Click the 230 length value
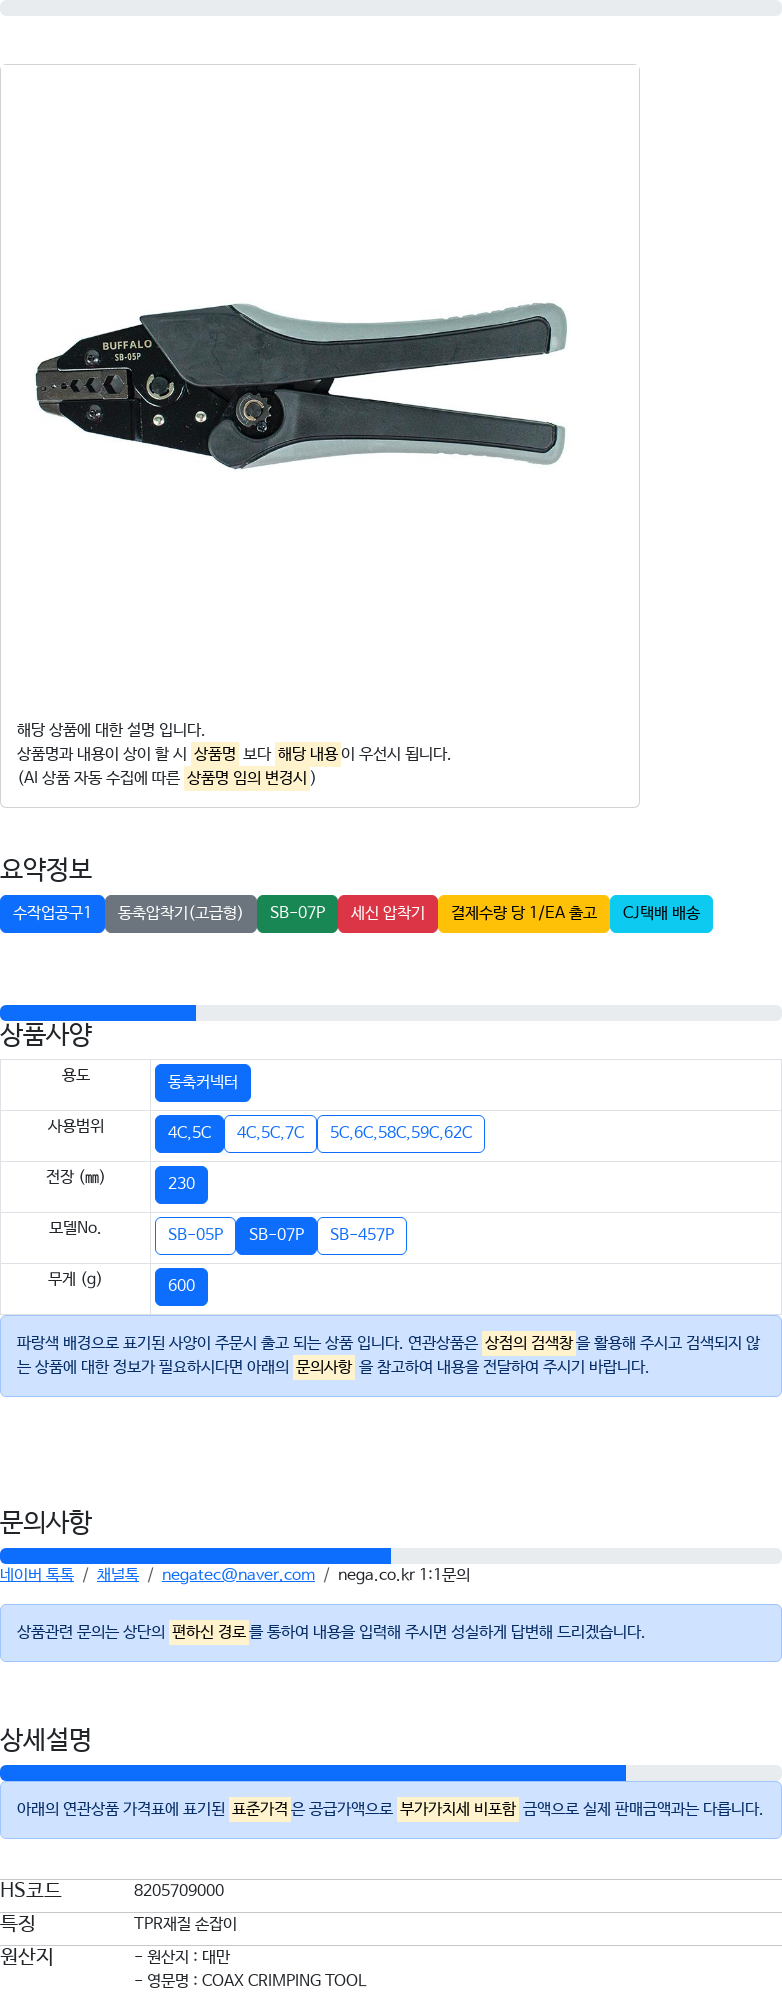The width and height of the screenshot is (782, 1994). point(181,1185)
